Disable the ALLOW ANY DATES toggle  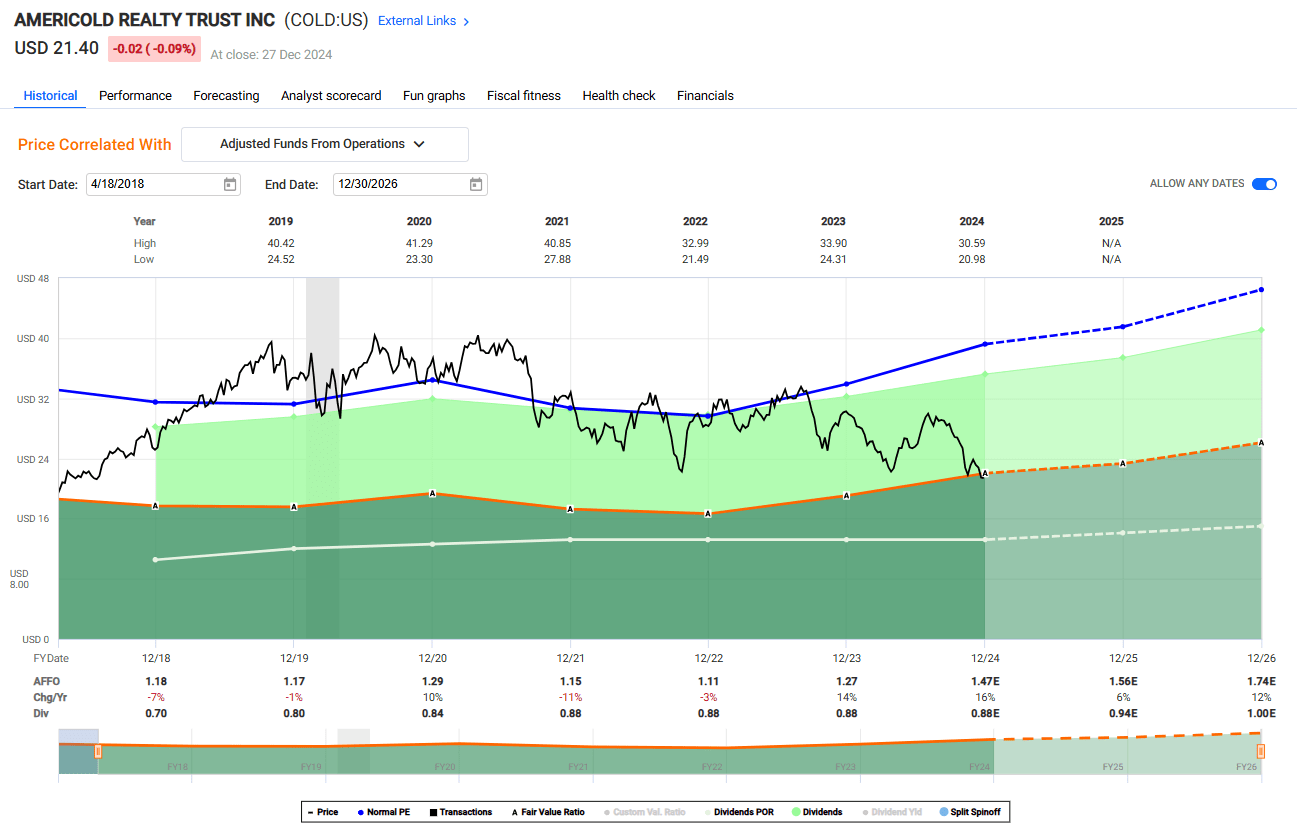1264,184
